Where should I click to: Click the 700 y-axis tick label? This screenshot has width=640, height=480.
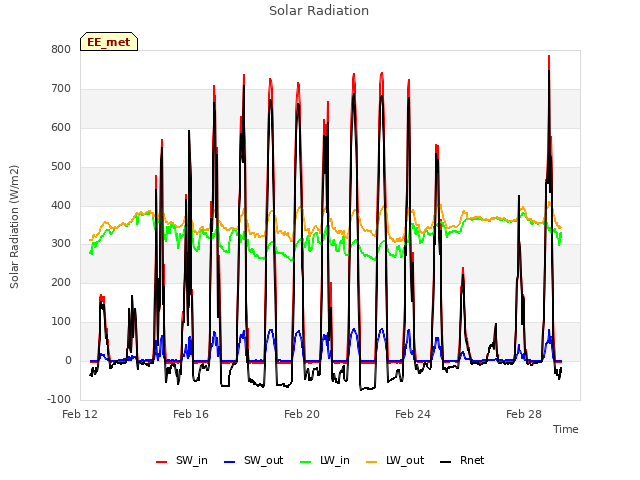click(x=61, y=89)
